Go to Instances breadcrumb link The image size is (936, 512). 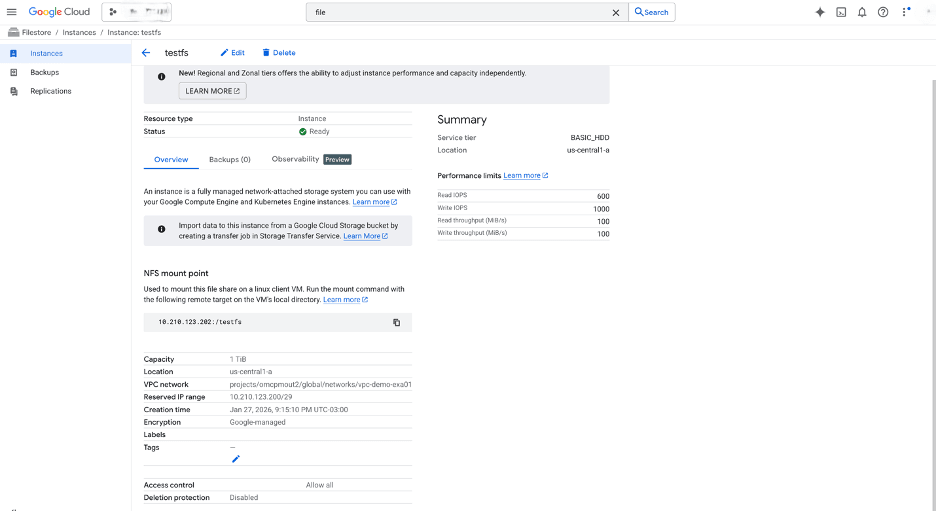tap(79, 32)
